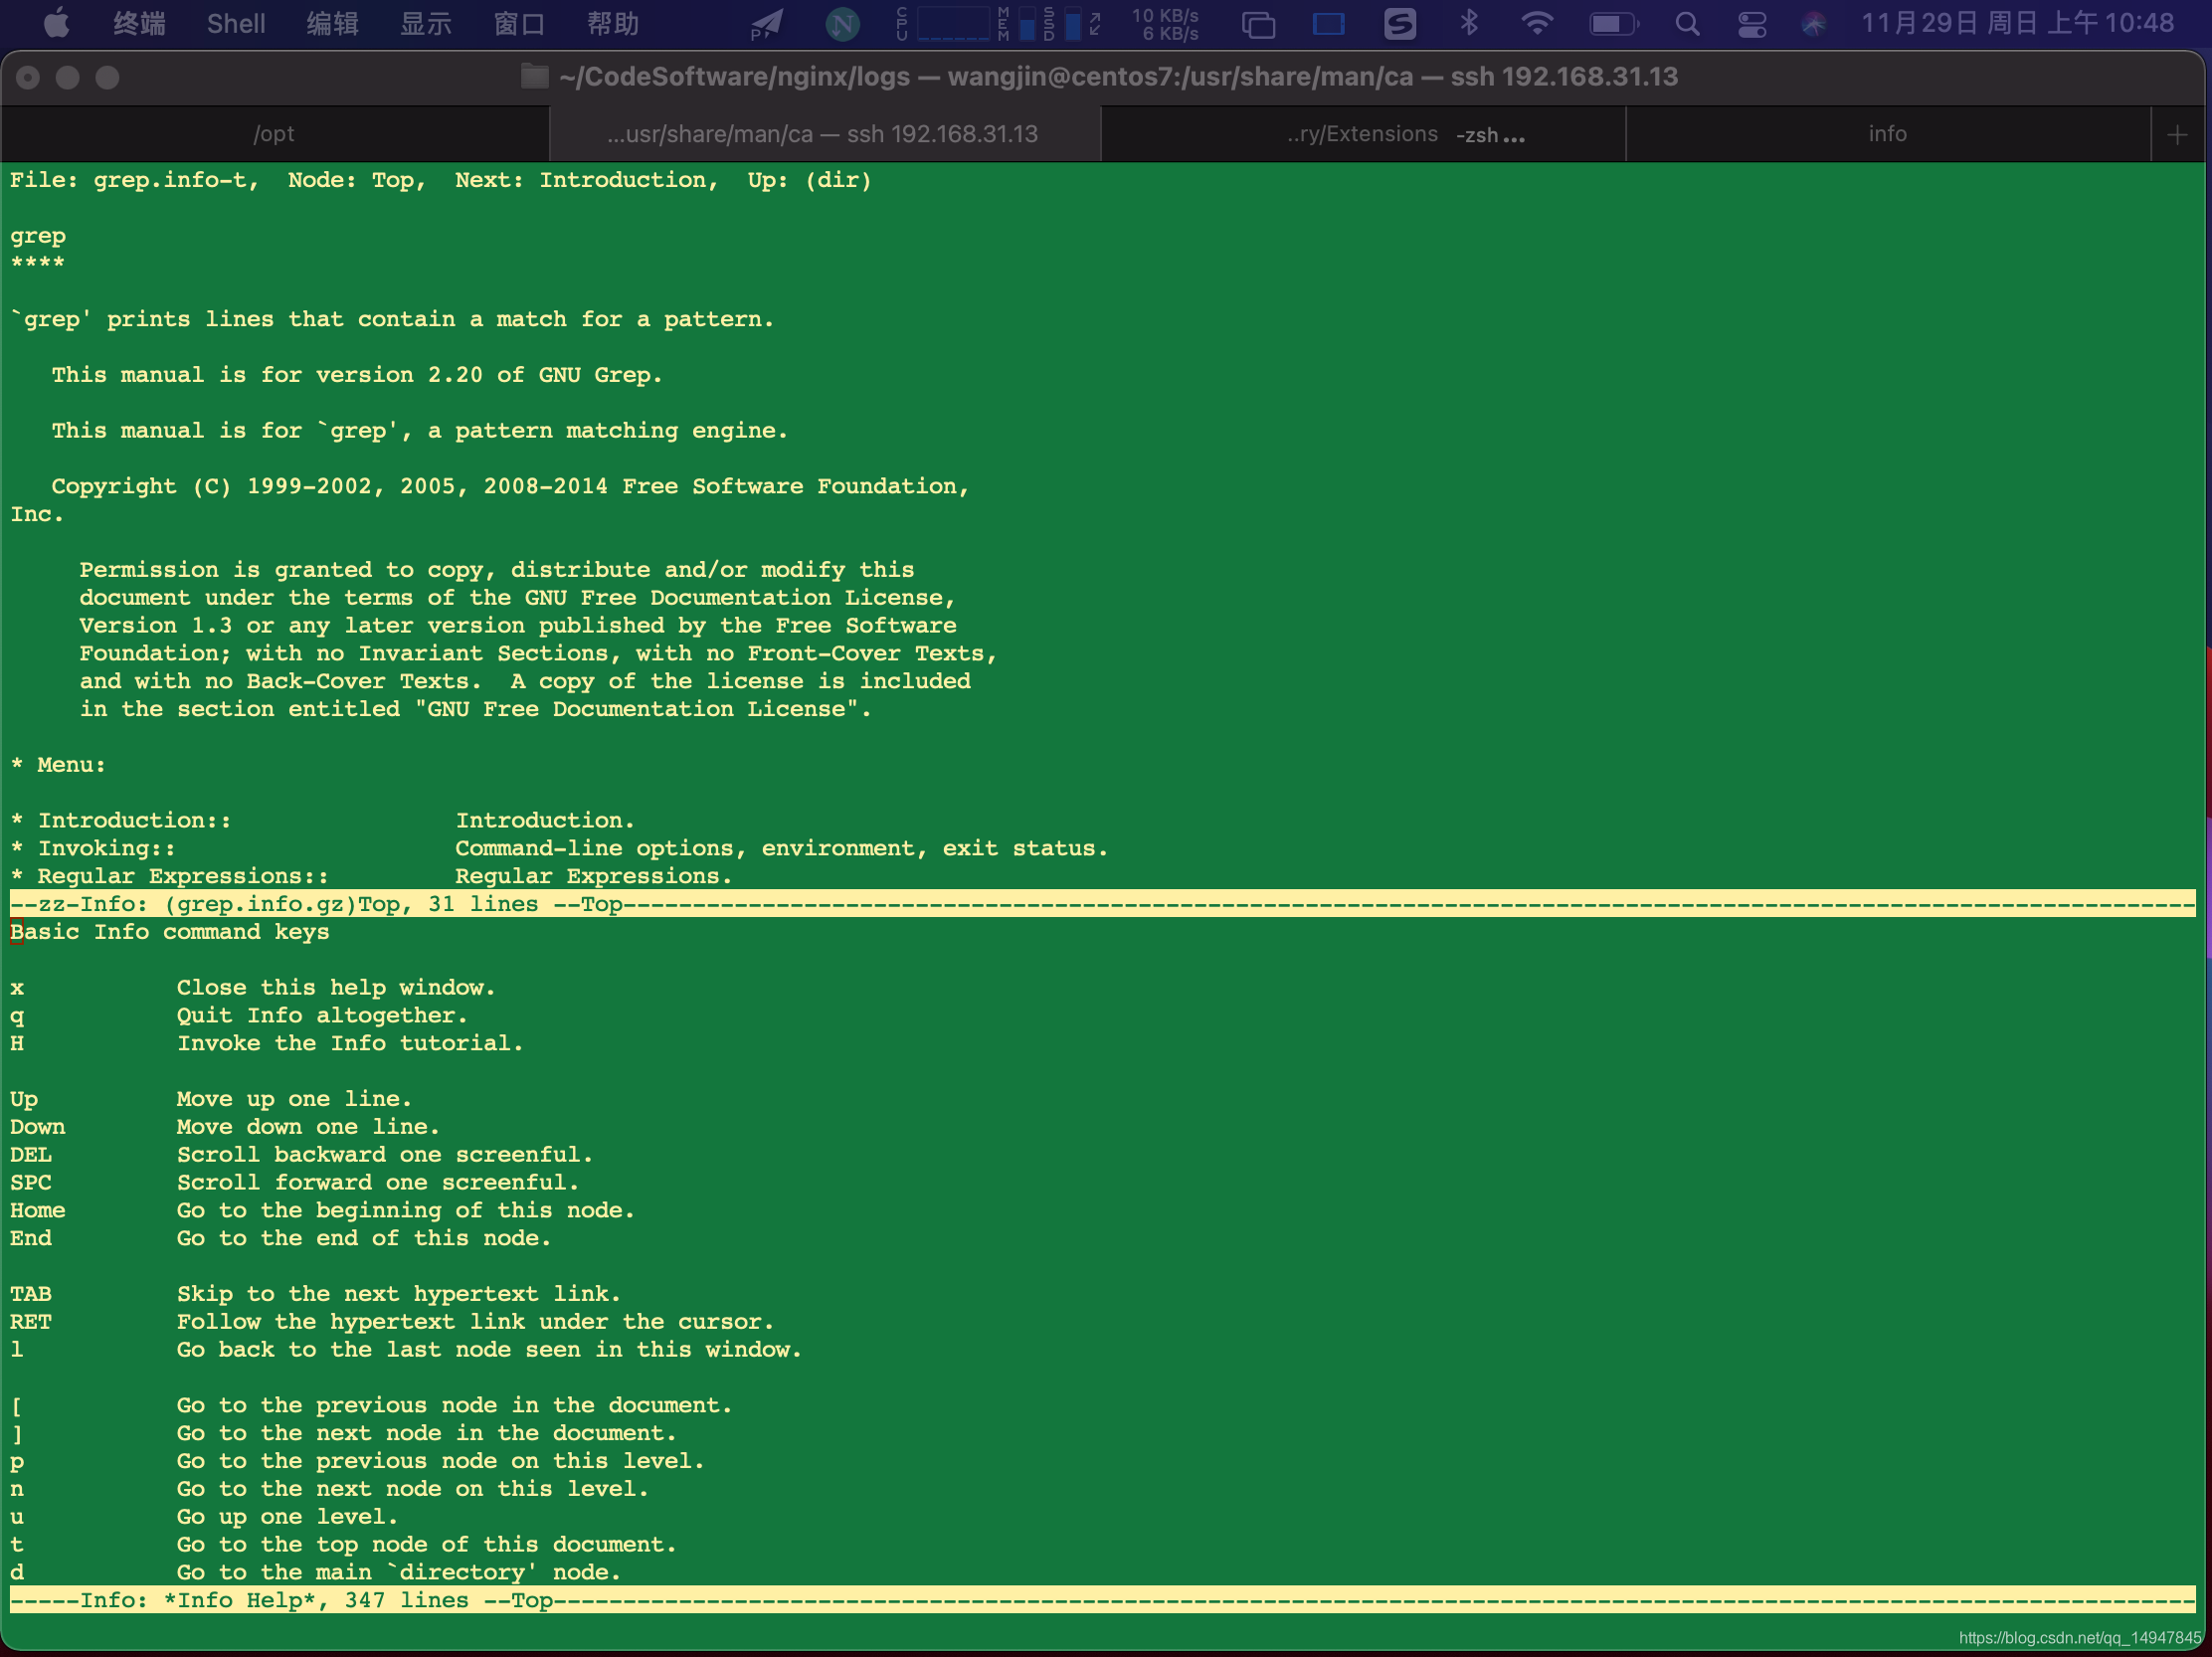Switch to the Extensions -zsh tab
This screenshot has width=2212, height=1657.
(x=1363, y=134)
